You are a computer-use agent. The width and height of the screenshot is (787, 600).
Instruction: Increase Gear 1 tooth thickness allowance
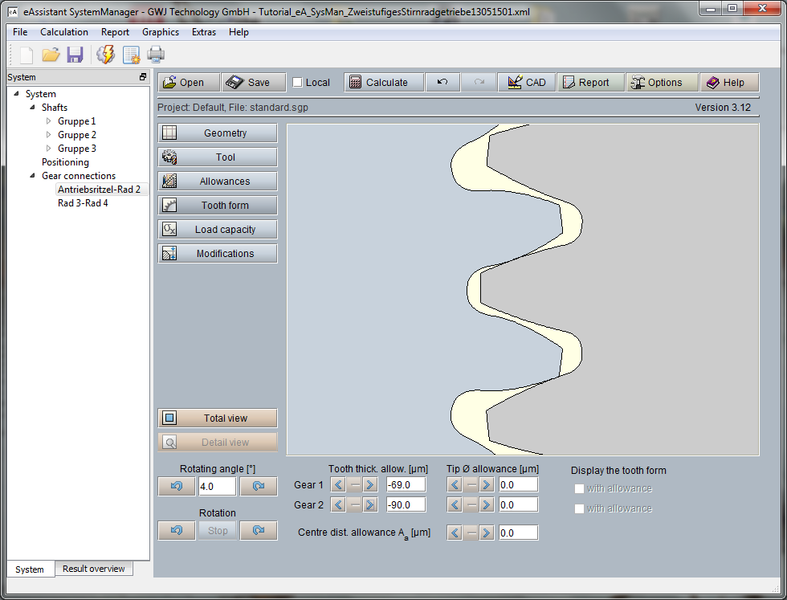370,485
